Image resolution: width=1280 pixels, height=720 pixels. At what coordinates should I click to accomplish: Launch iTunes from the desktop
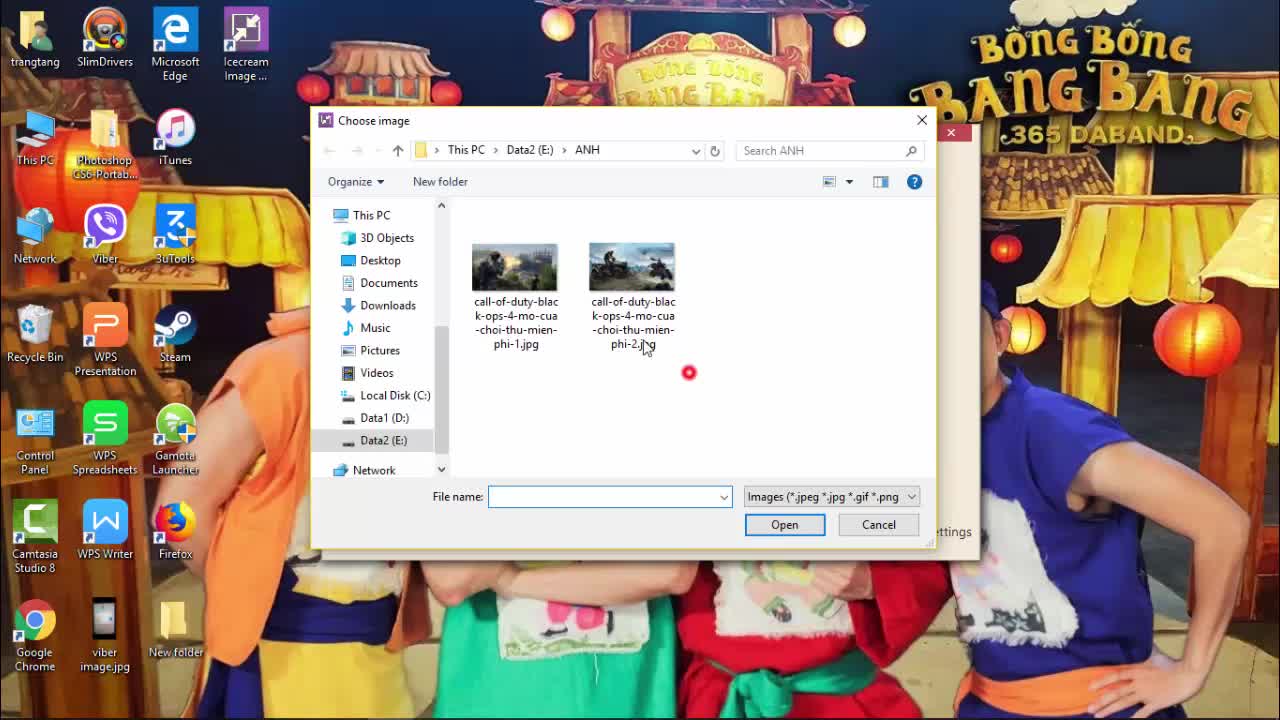coord(175,138)
